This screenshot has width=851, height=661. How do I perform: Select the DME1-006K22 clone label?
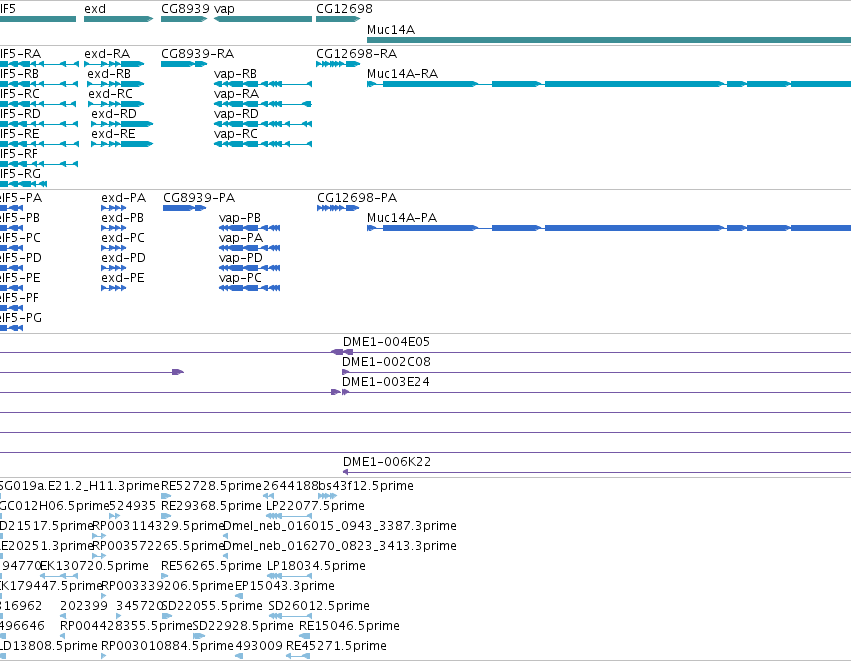(x=387, y=462)
